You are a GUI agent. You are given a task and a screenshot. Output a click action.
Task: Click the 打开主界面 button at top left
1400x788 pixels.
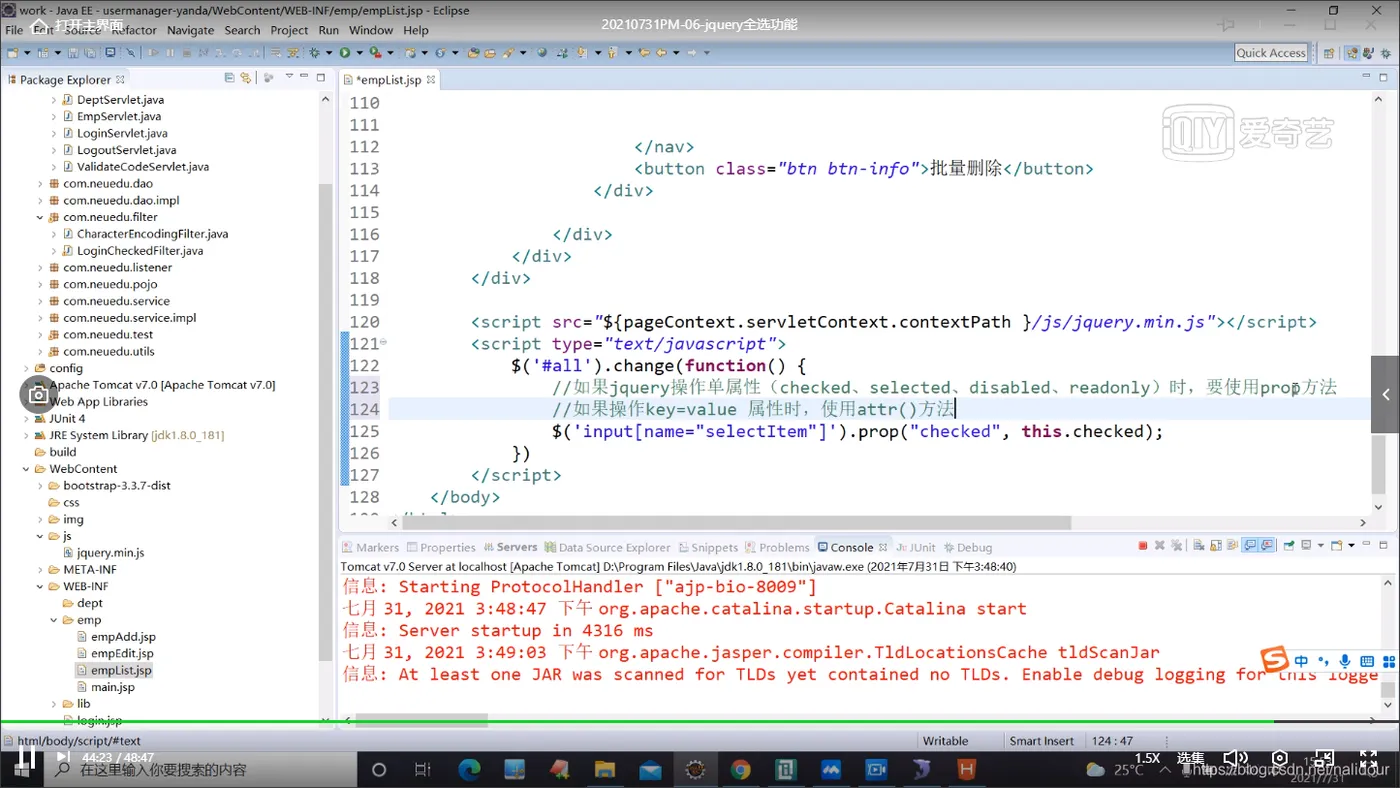78,25
